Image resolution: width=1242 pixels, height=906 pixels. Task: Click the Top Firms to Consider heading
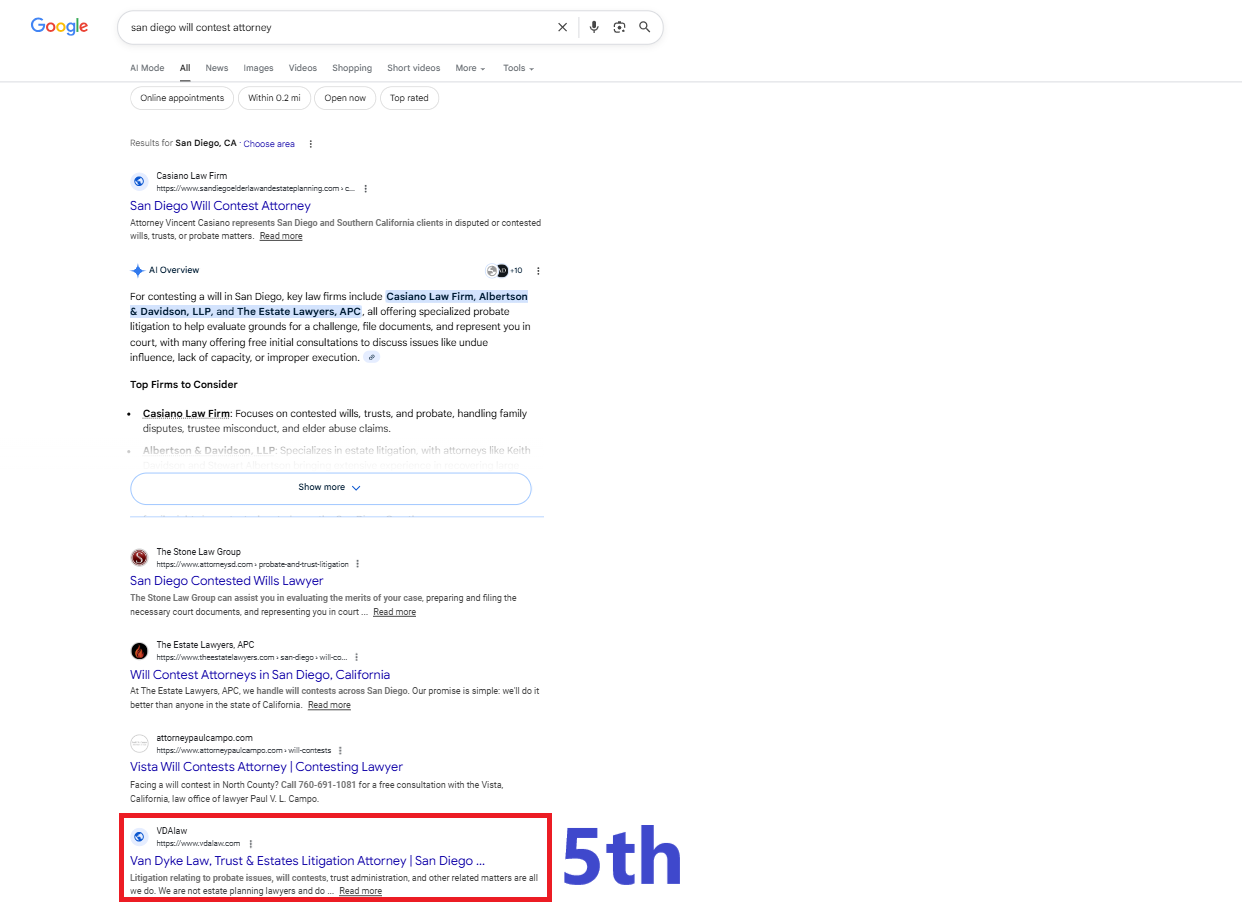click(184, 384)
